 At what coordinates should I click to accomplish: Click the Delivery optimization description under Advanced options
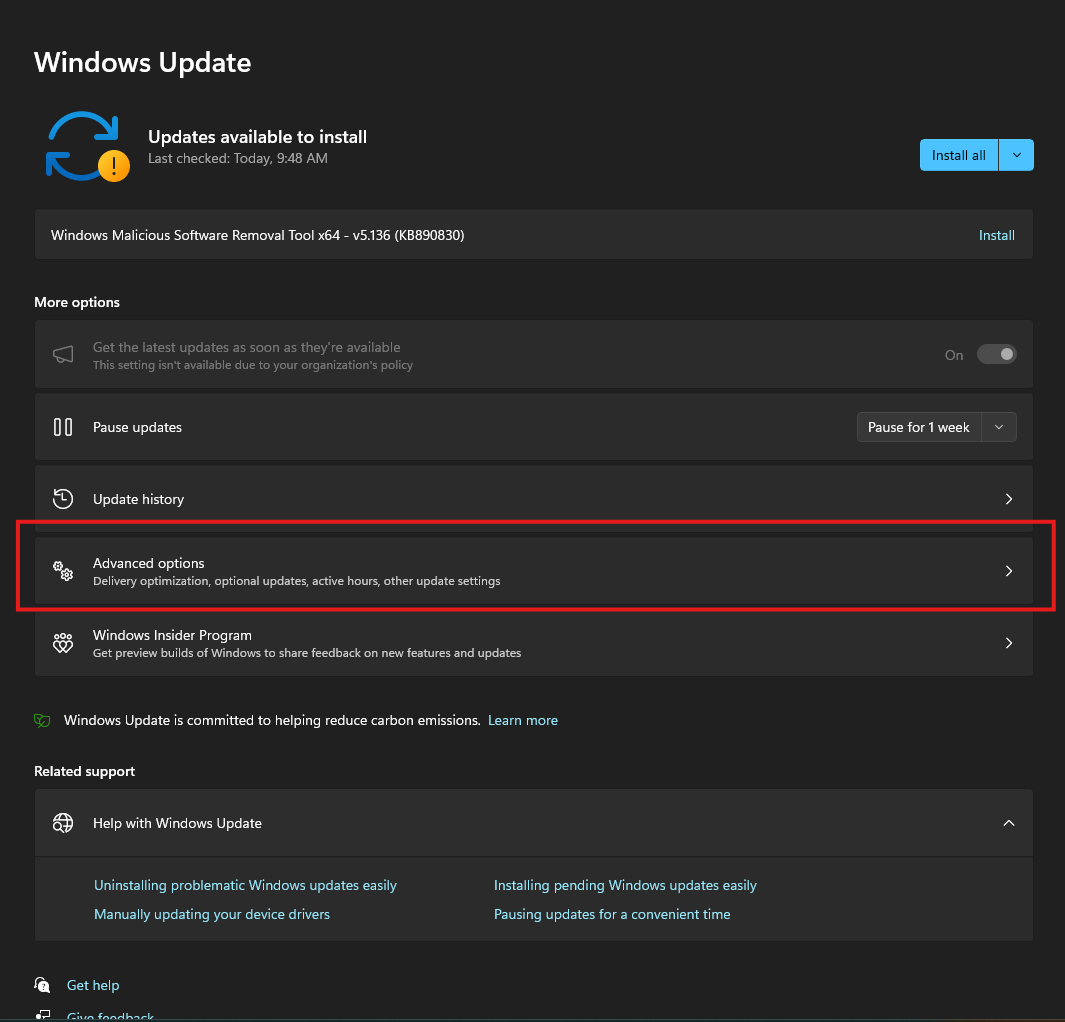point(297,581)
